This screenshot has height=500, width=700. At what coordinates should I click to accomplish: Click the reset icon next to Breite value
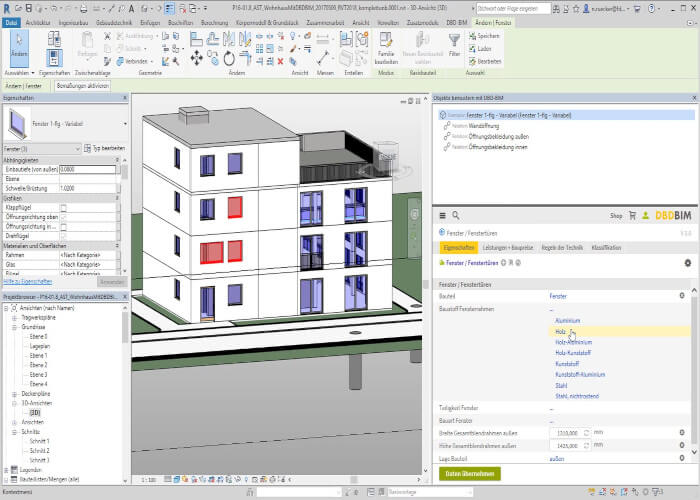[x=587, y=433]
